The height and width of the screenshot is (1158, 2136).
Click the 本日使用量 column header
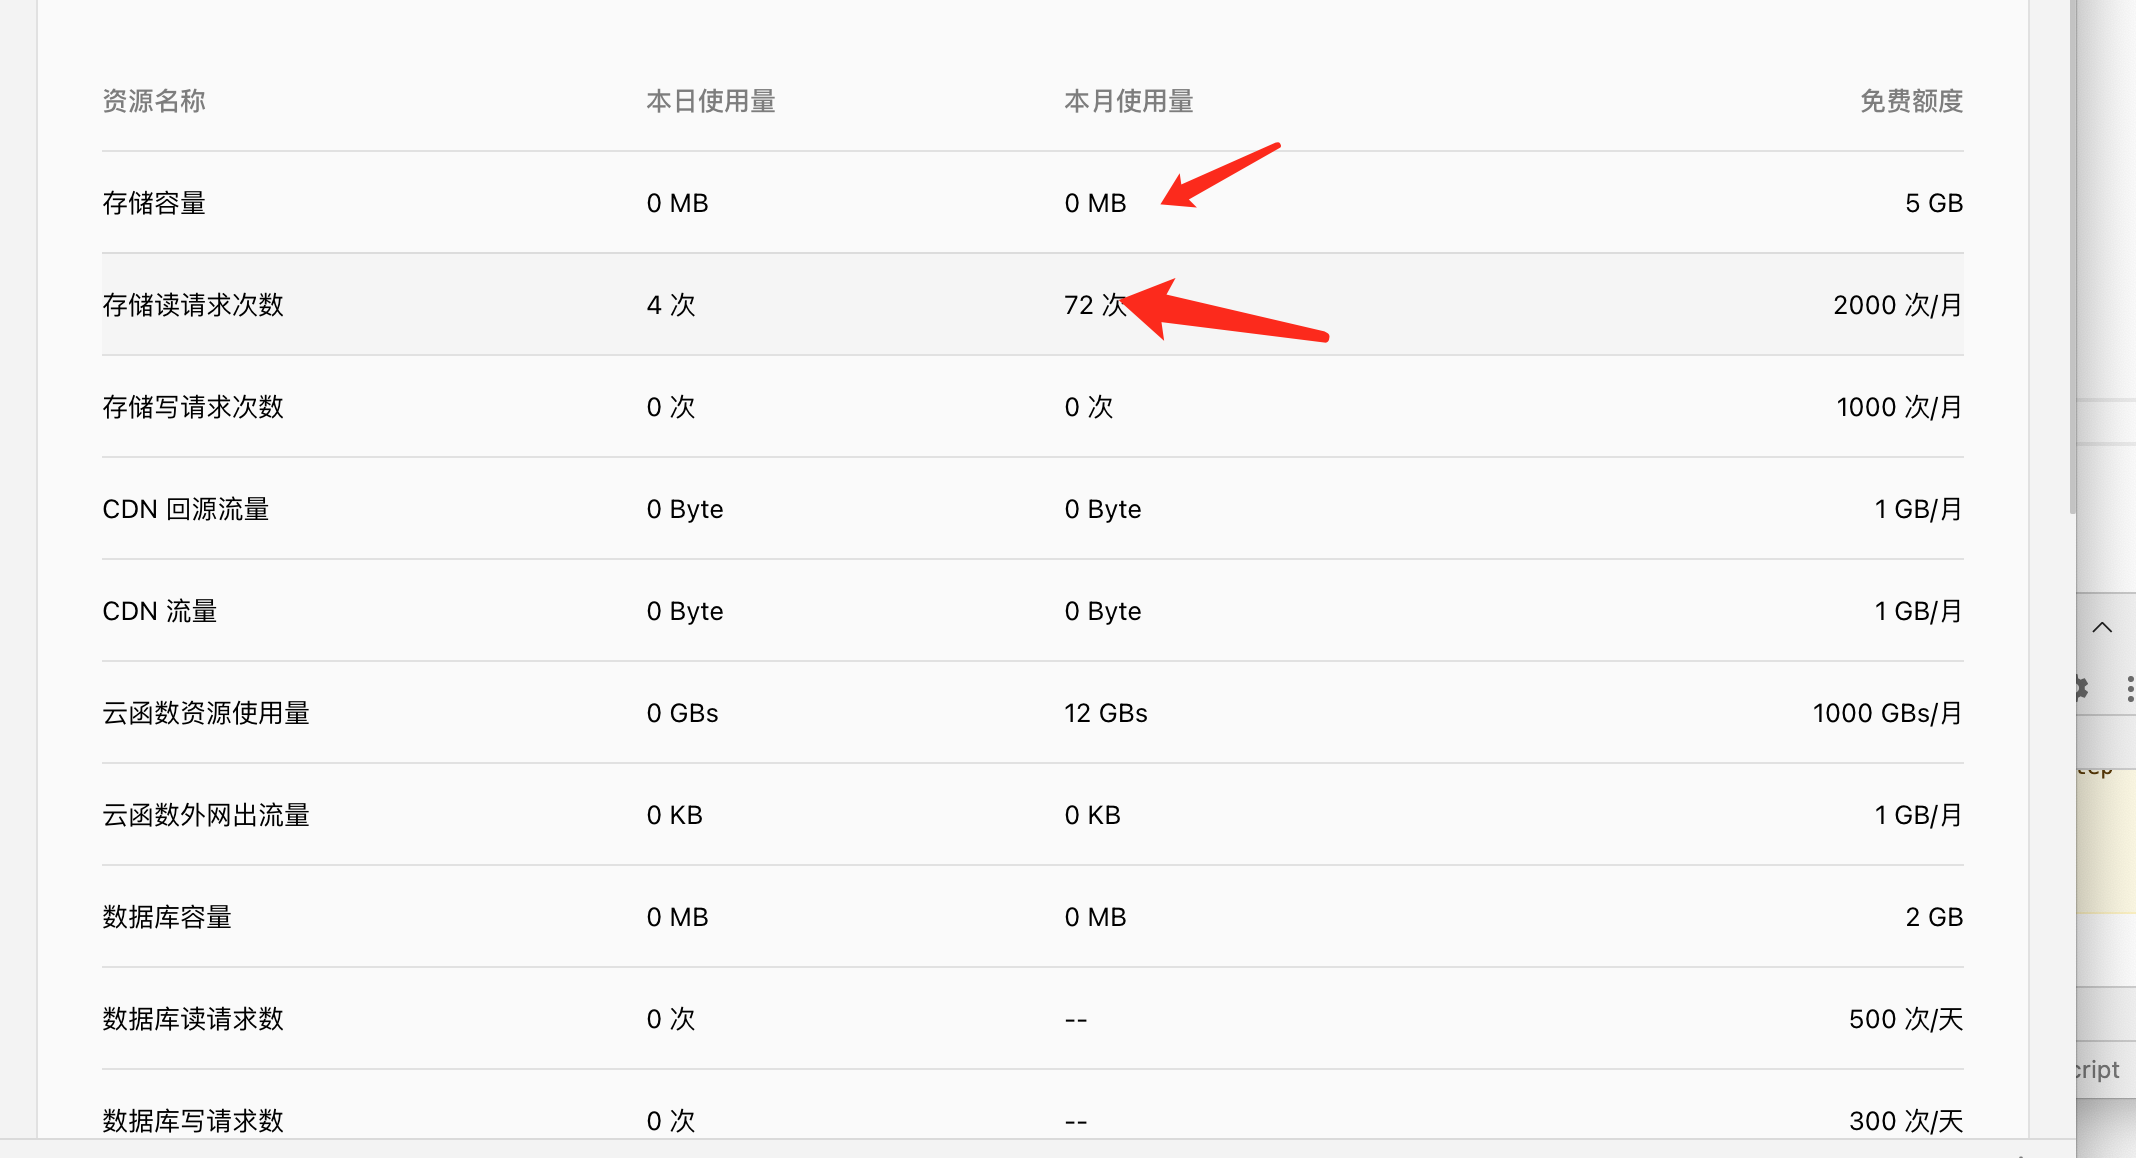(711, 101)
